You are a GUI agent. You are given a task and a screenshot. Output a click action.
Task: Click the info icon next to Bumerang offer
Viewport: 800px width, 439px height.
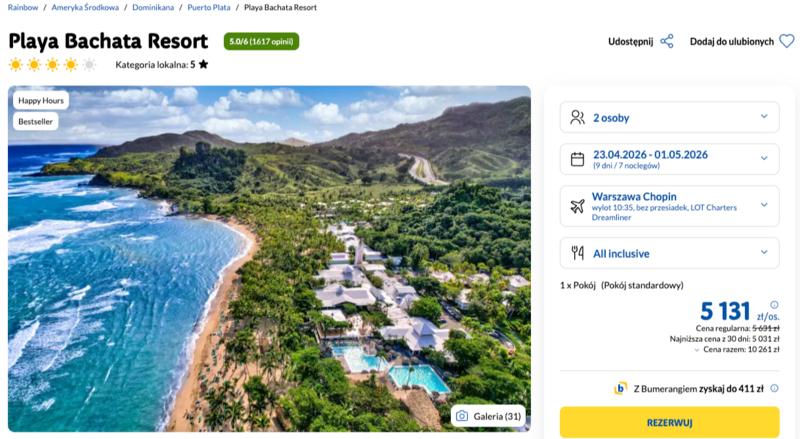point(774,388)
